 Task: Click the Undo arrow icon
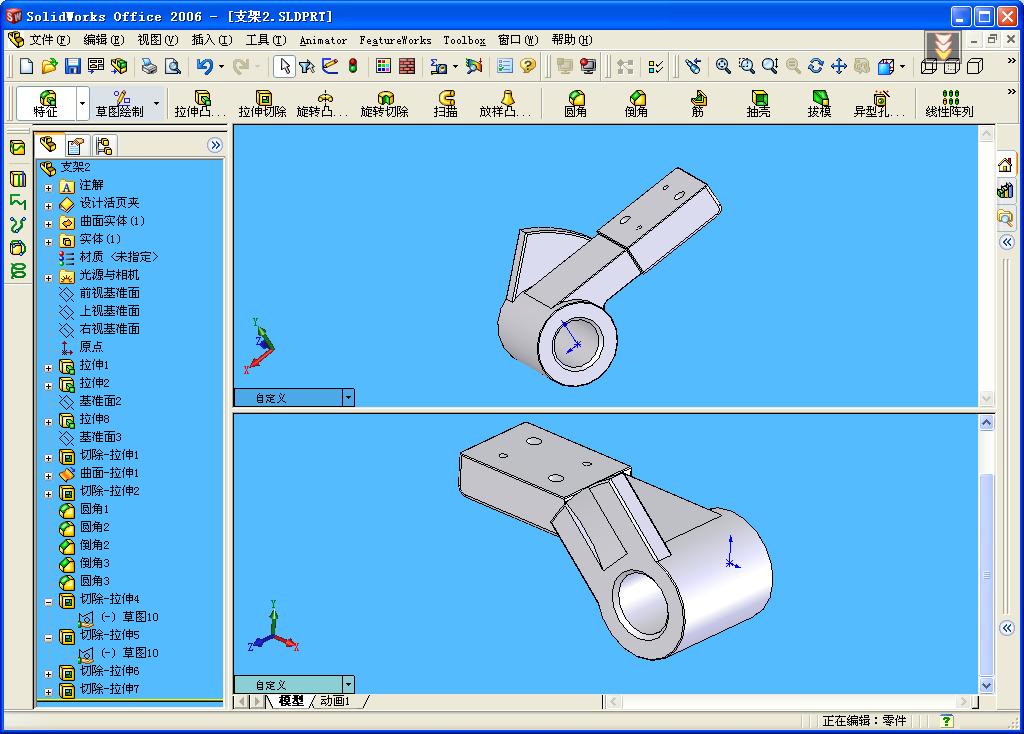click(x=204, y=66)
